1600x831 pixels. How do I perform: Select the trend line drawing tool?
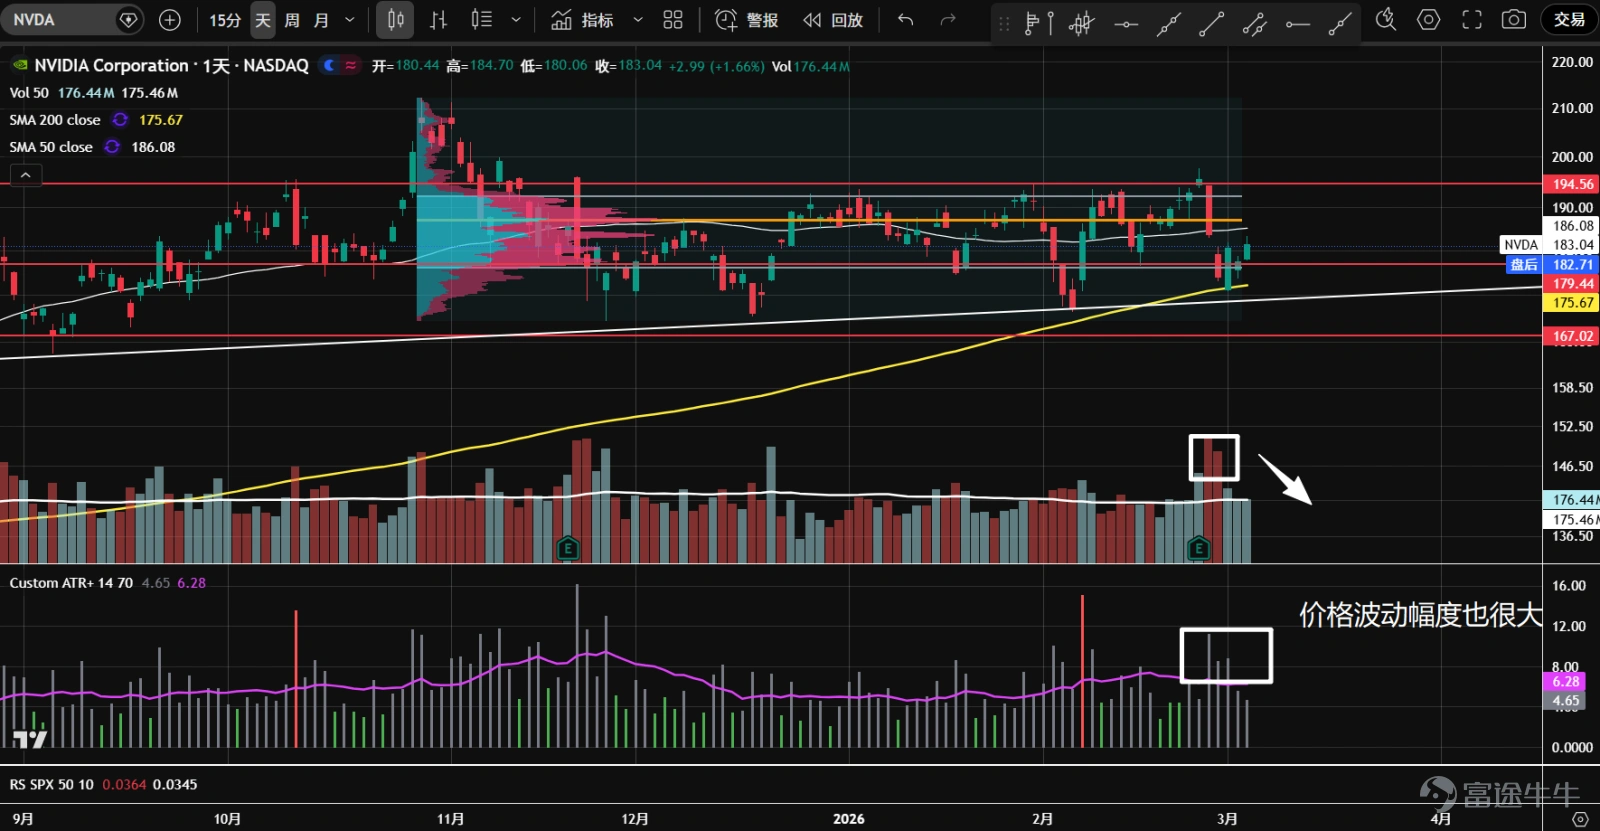(1211, 22)
